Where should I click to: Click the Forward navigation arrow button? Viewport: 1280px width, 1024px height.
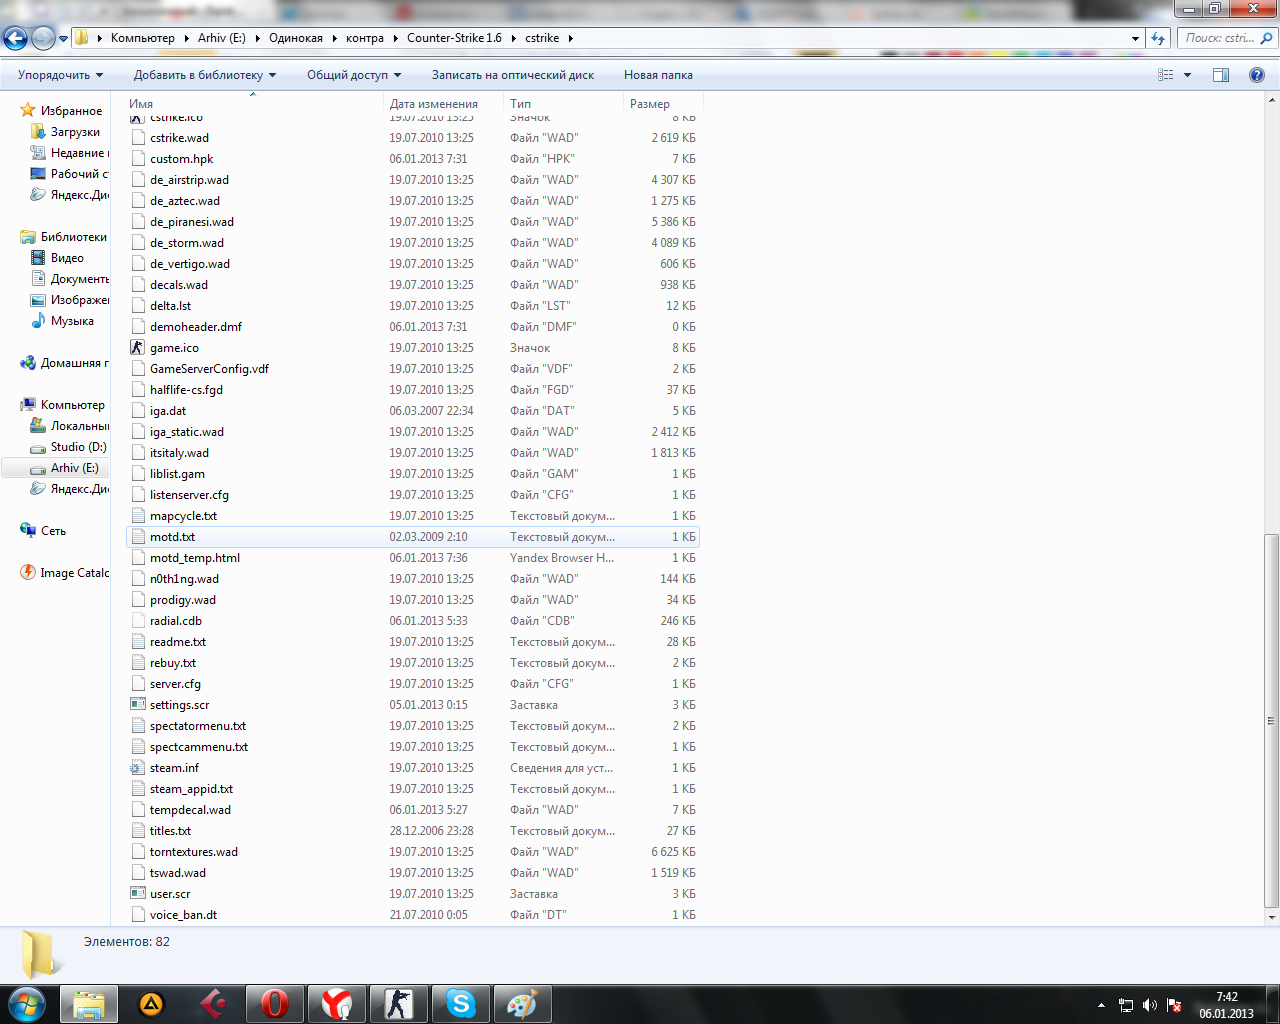[43, 39]
